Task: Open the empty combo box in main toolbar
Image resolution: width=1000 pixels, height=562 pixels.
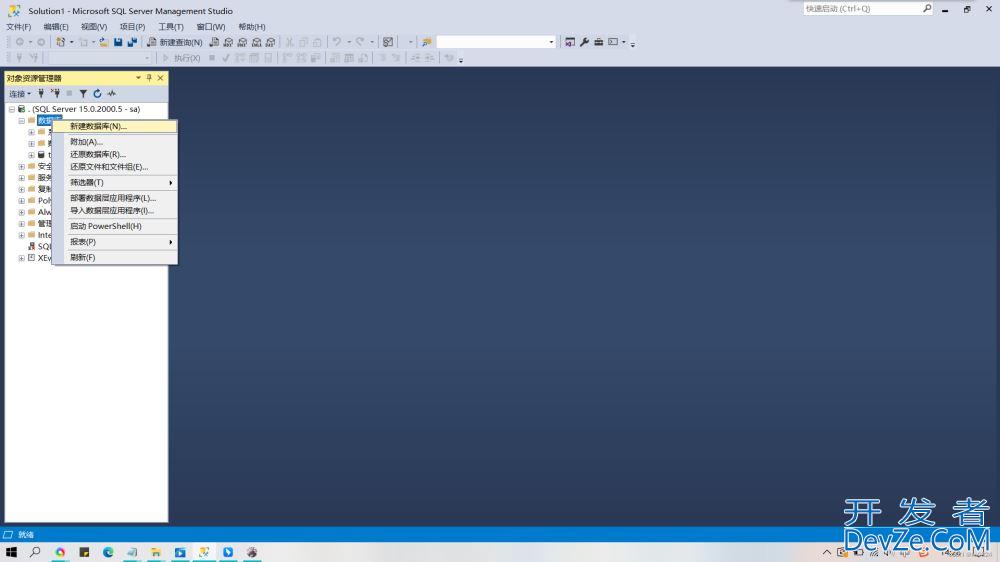Action: 495,42
